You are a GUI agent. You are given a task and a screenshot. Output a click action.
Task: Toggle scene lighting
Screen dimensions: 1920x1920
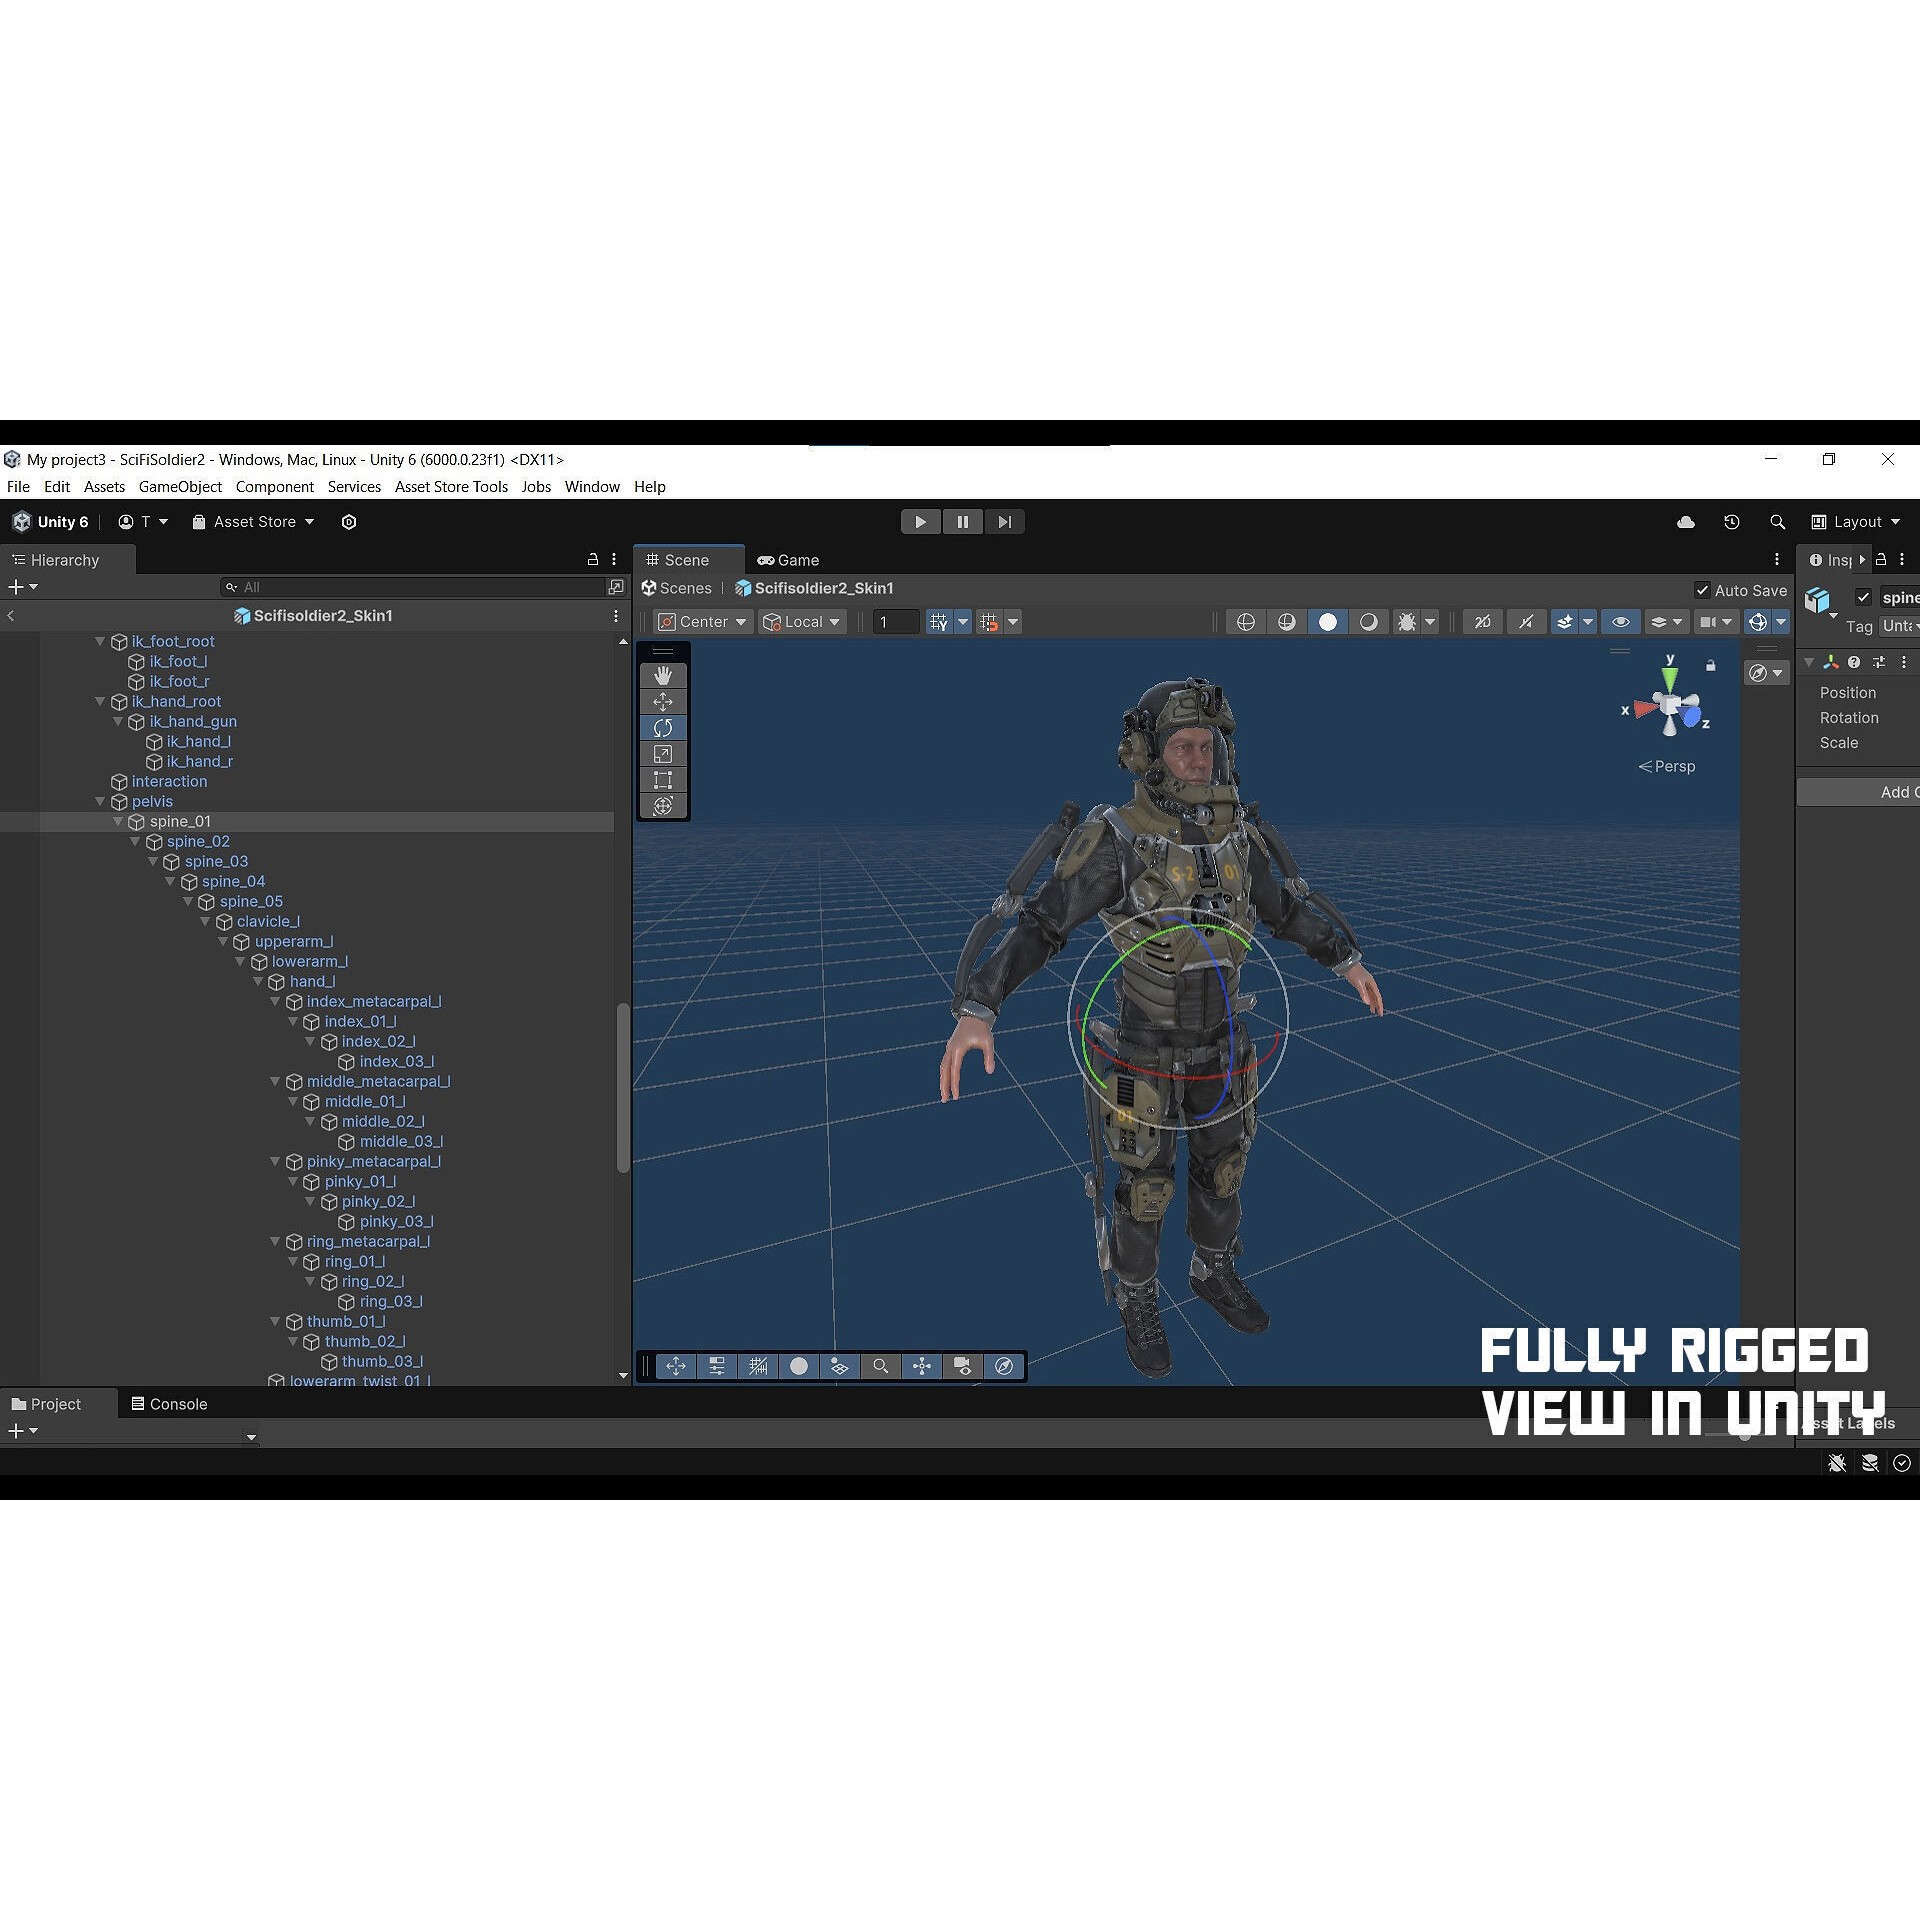1525,622
